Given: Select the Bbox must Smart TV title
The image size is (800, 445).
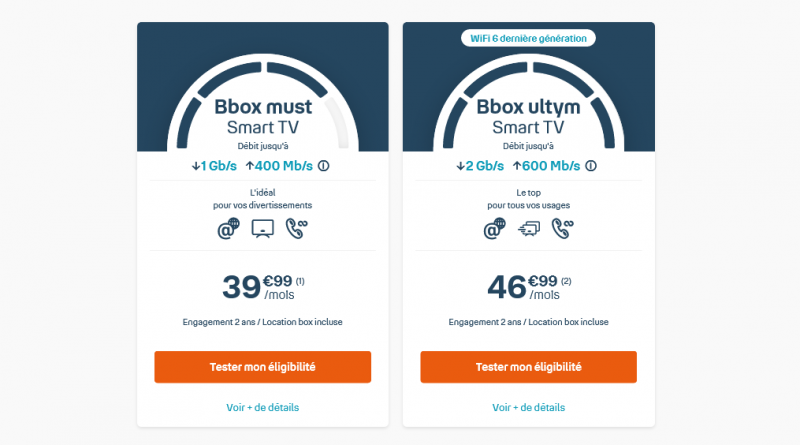Looking at the screenshot, I should 262,116.
